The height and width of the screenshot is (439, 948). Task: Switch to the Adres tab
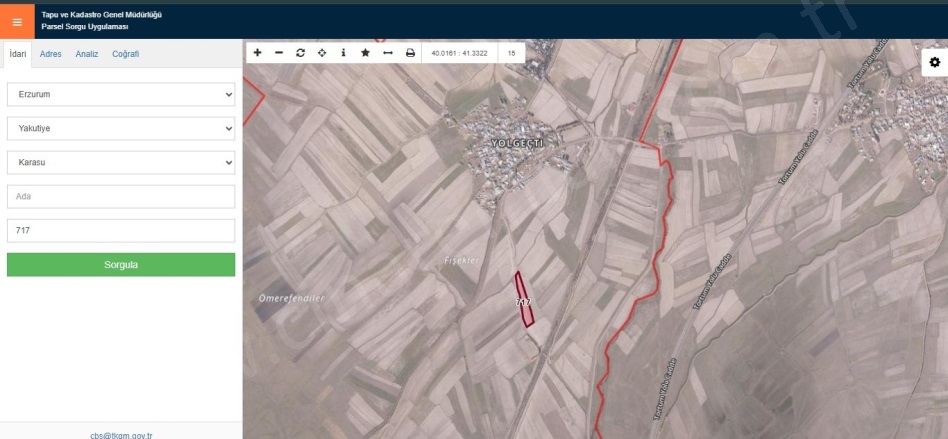[50, 54]
